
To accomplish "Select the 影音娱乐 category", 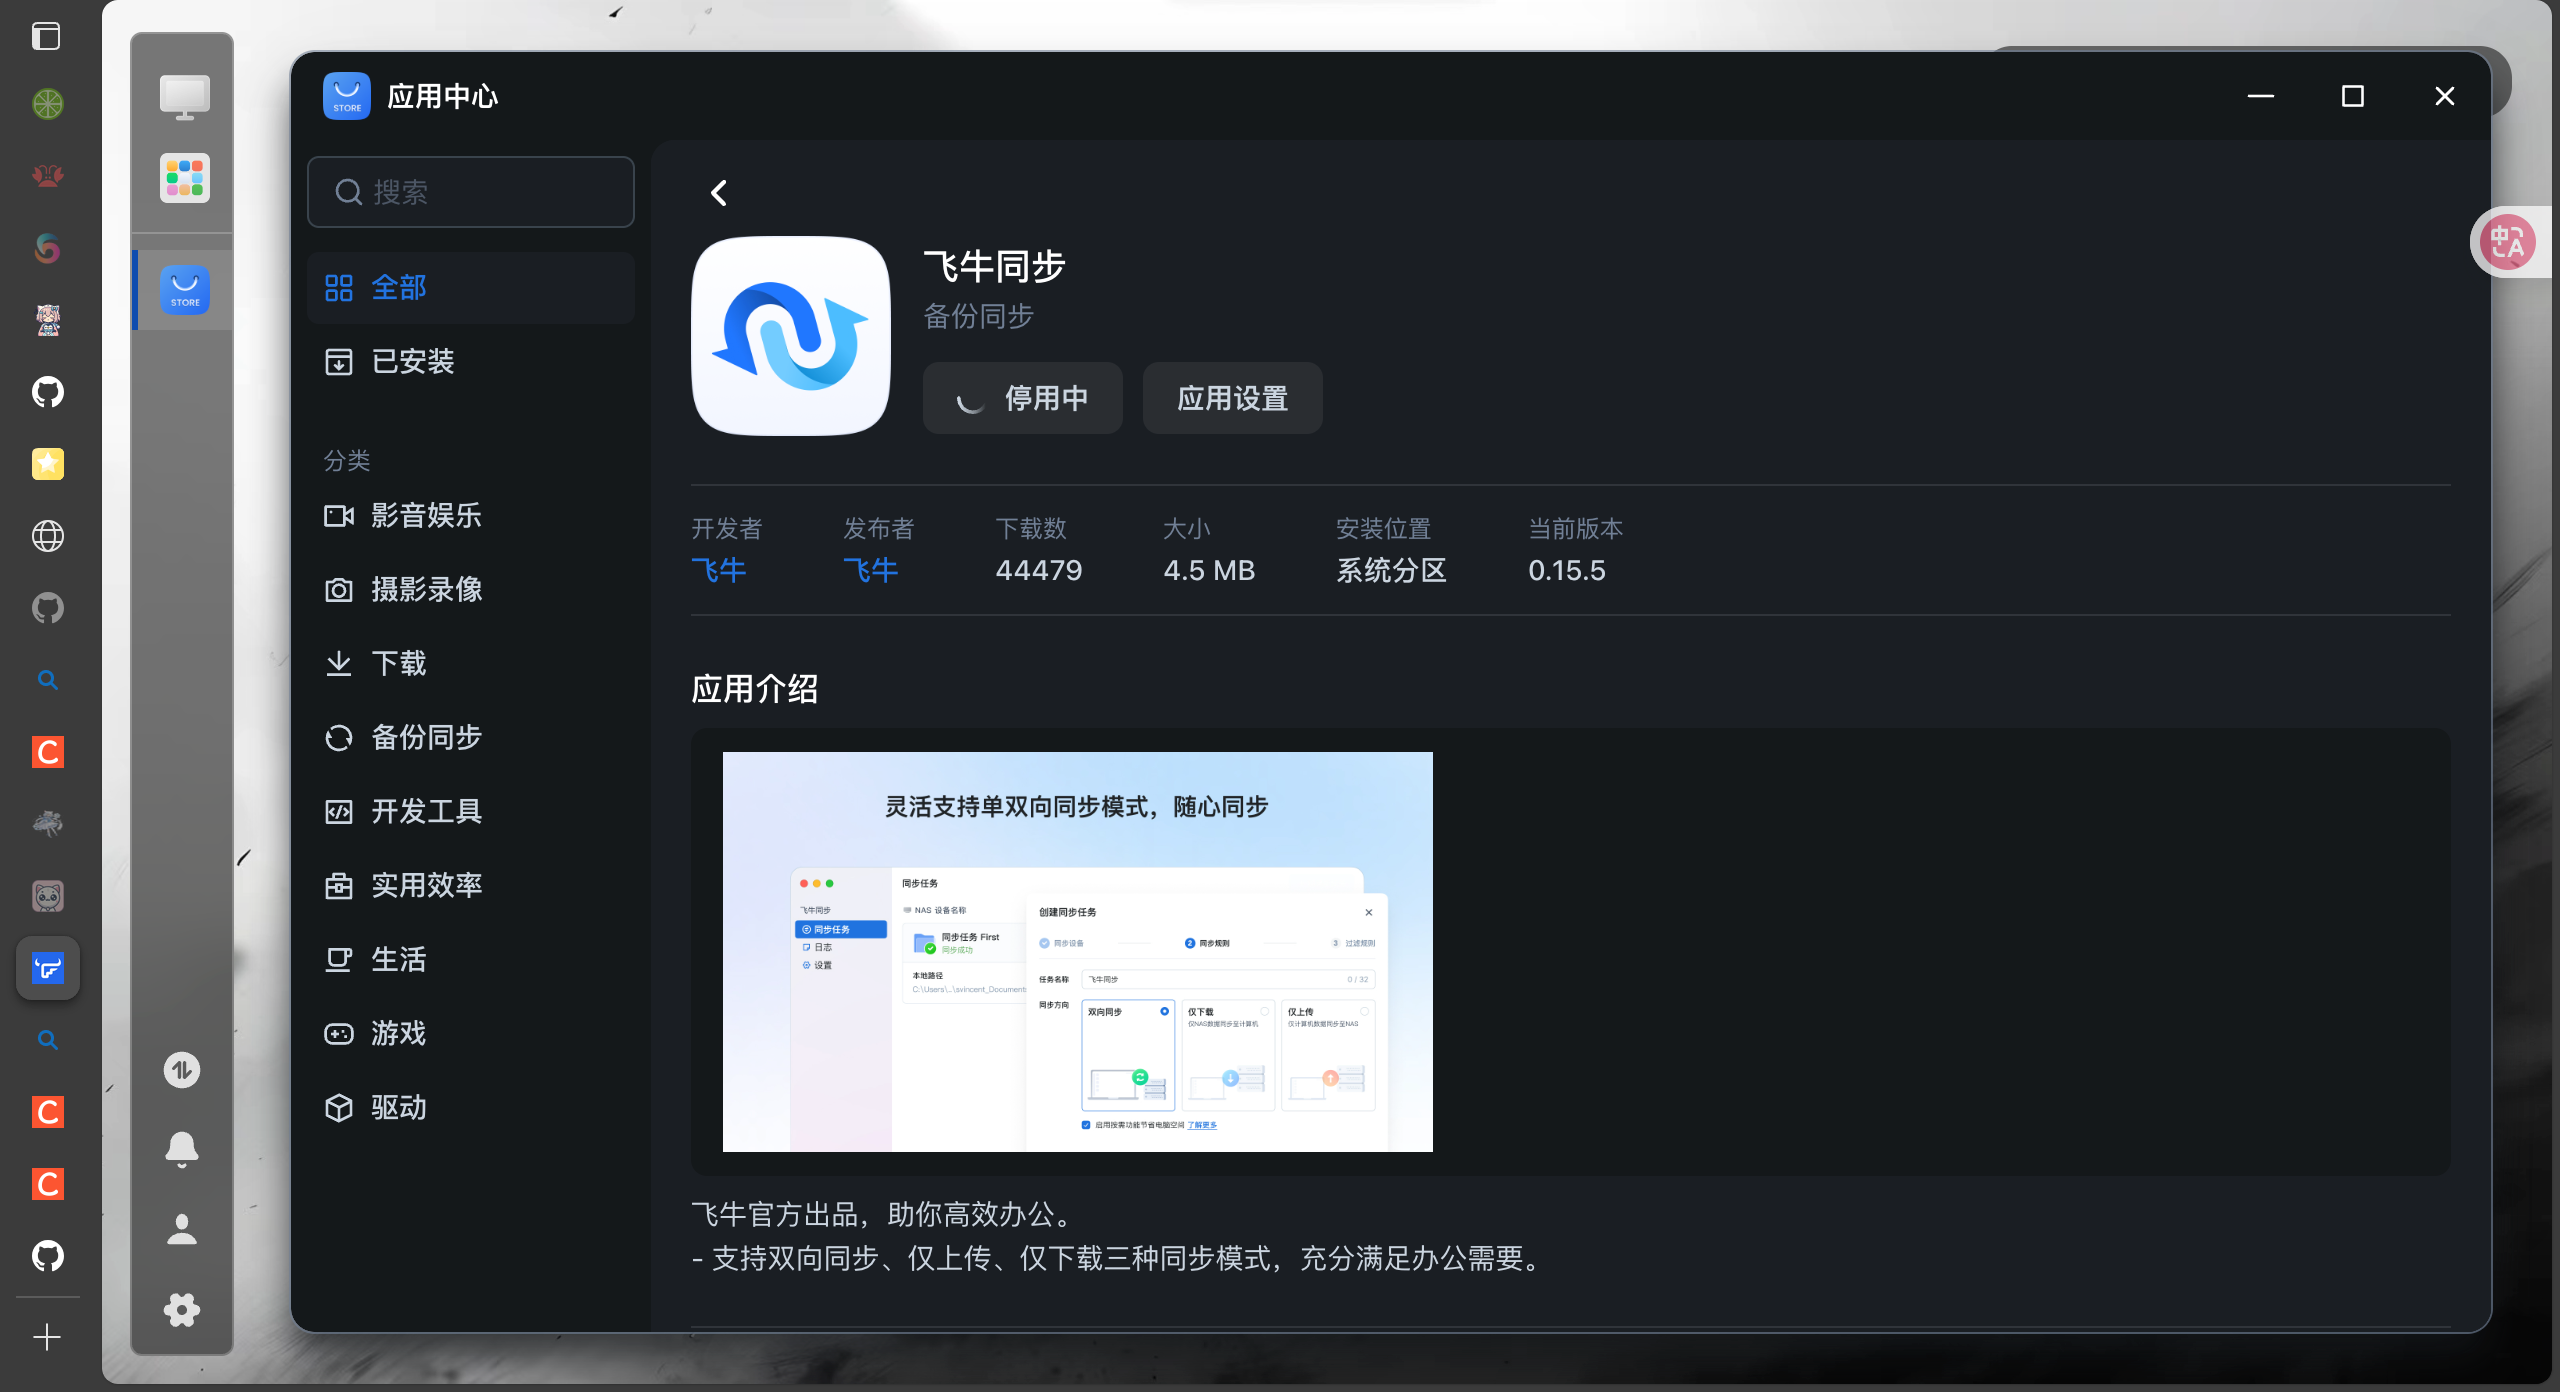I will (x=471, y=516).
